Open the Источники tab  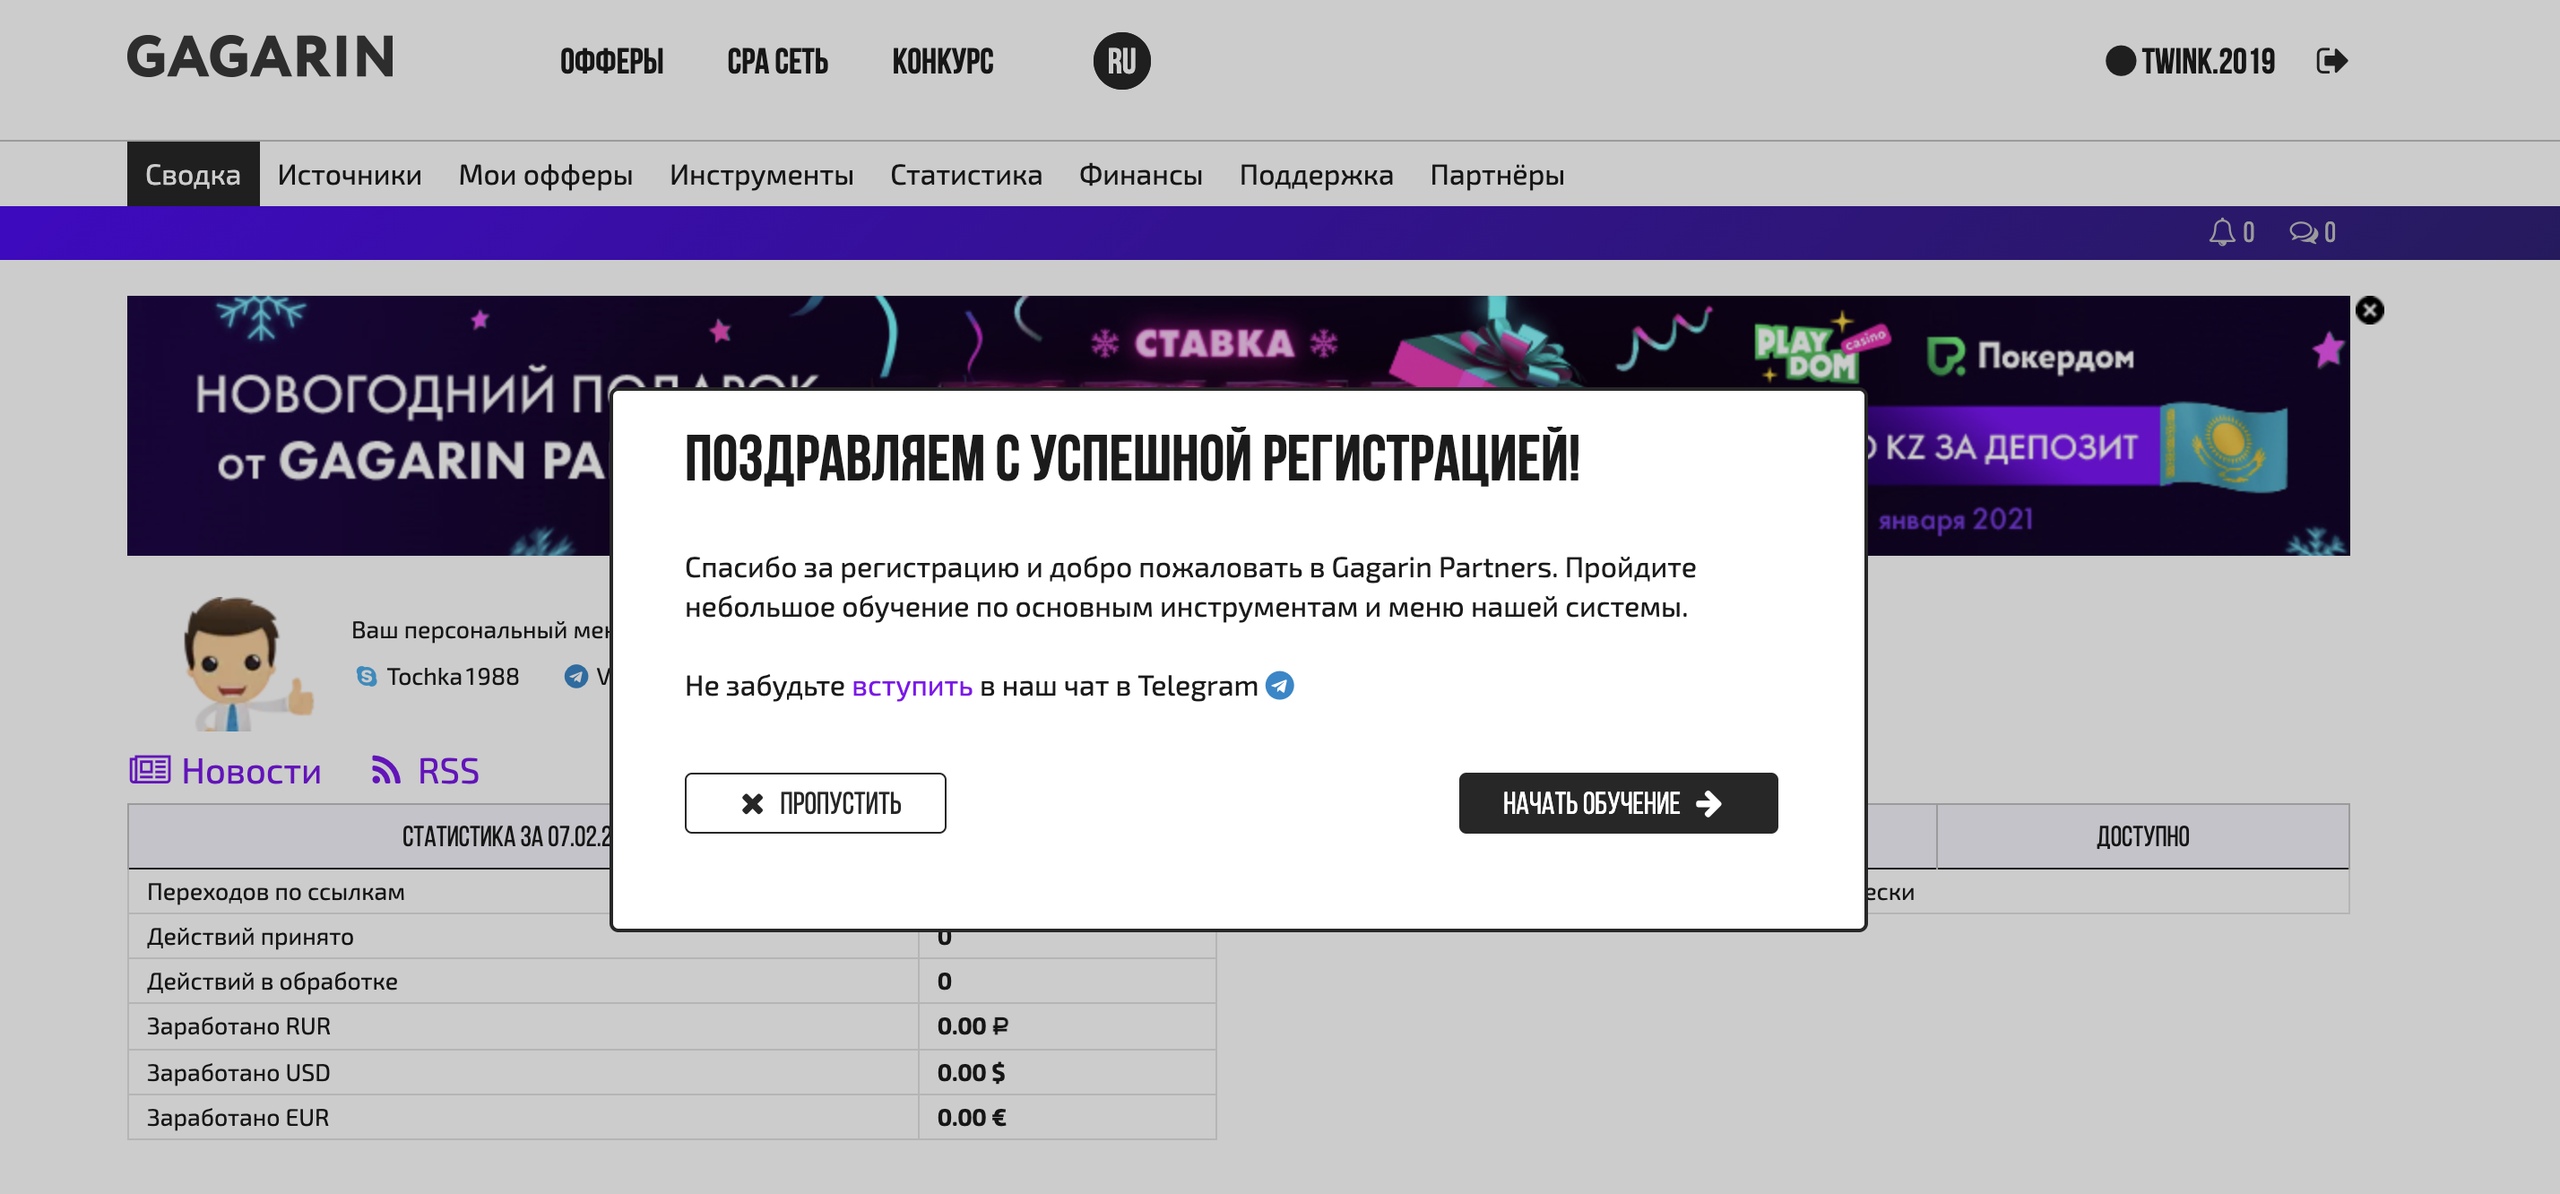pyautogui.click(x=349, y=175)
